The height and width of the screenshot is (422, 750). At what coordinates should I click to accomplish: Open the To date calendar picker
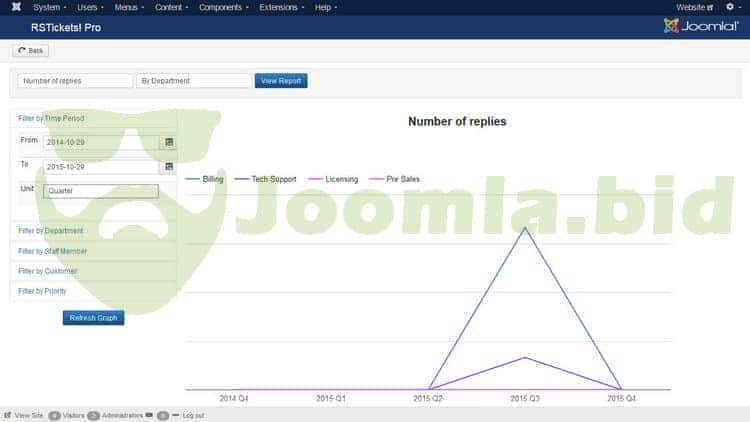(168, 166)
